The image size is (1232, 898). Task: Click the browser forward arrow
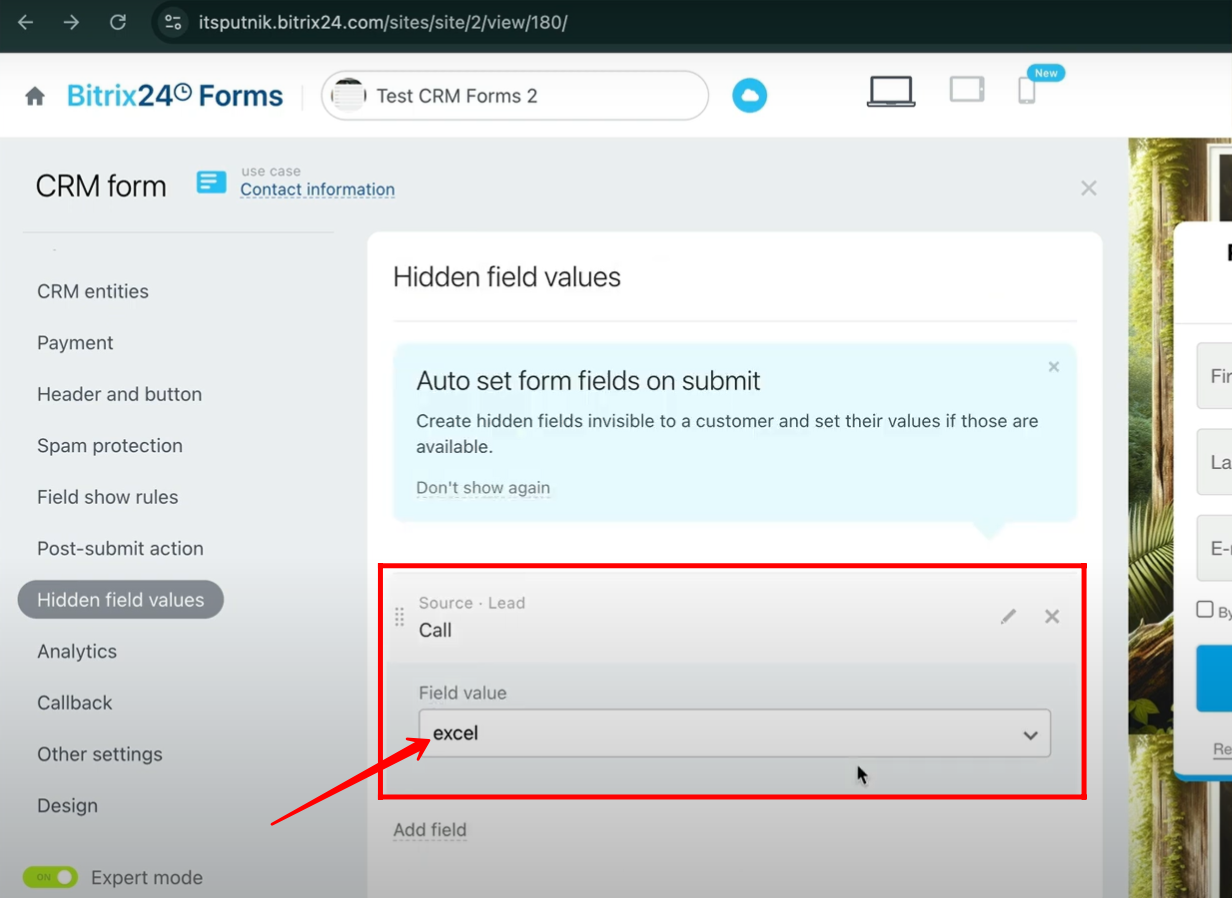(71, 22)
